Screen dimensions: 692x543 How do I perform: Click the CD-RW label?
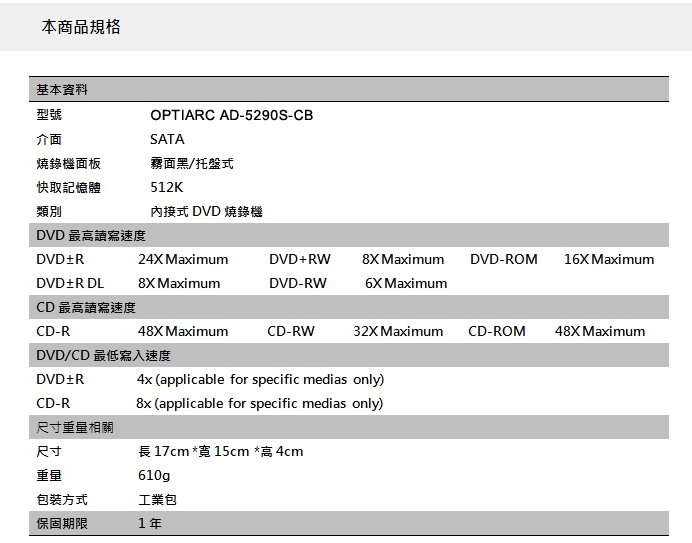[x=291, y=331]
